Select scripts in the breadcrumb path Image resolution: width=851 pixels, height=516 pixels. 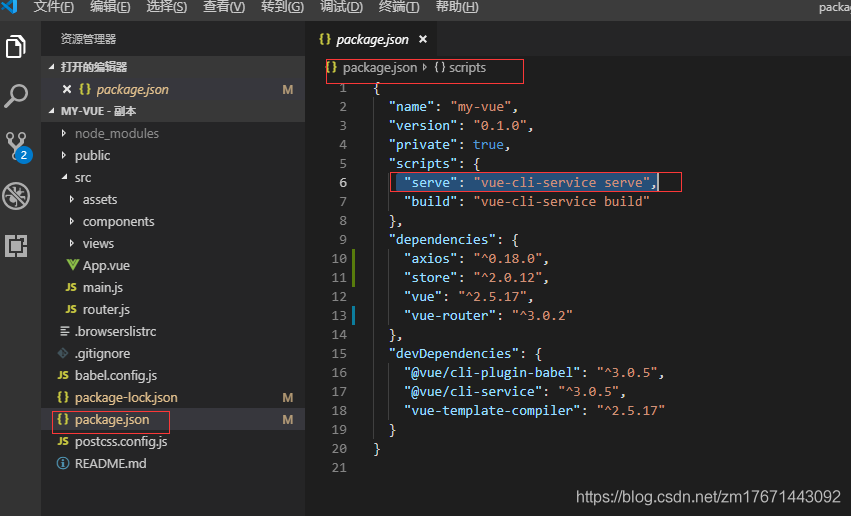tap(467, 68)
